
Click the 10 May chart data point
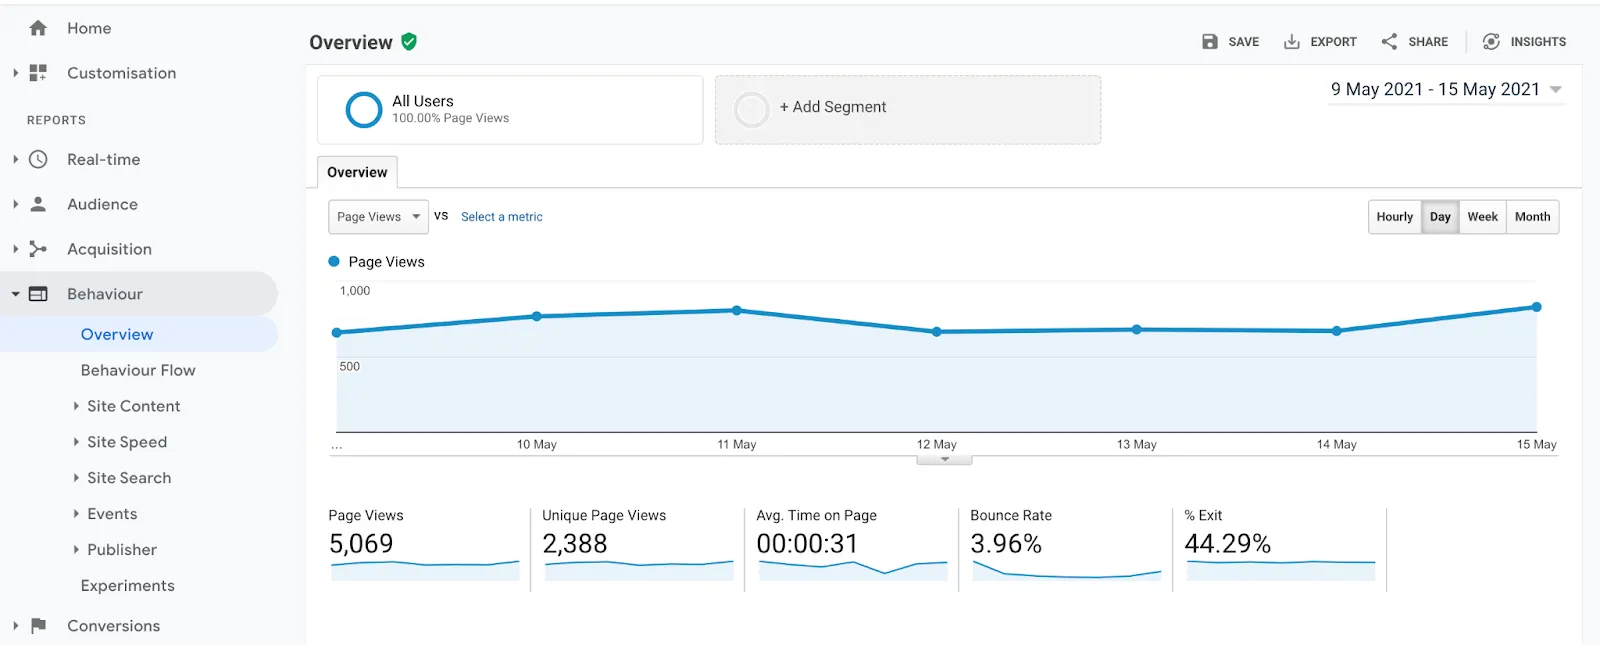coord(537,316)
